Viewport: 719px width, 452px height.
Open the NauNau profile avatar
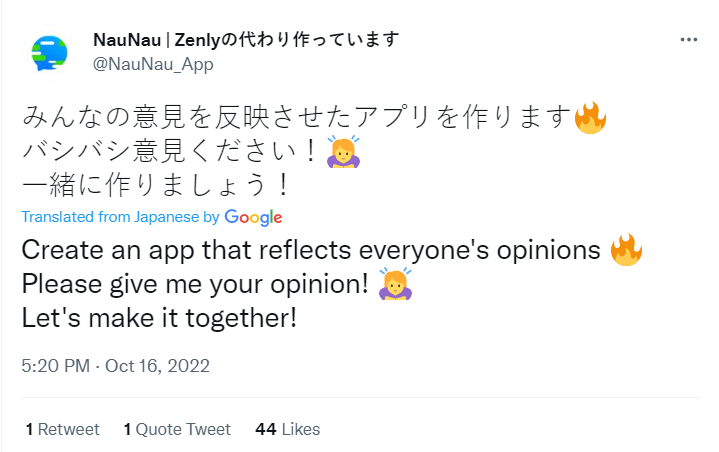pyautogui.click(x=49, y=53)
